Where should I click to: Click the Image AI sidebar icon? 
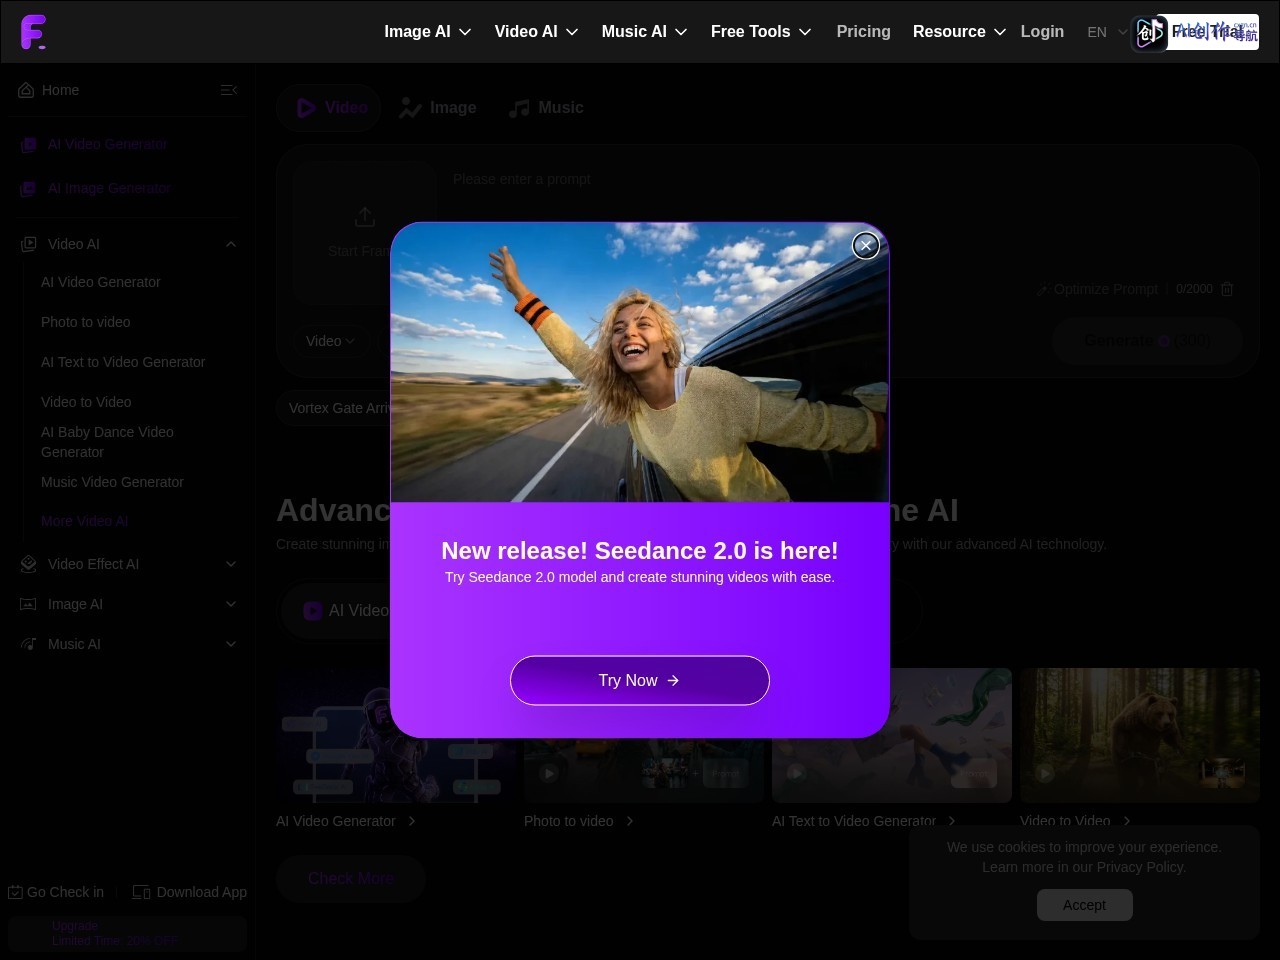click(x=29, y=604)
